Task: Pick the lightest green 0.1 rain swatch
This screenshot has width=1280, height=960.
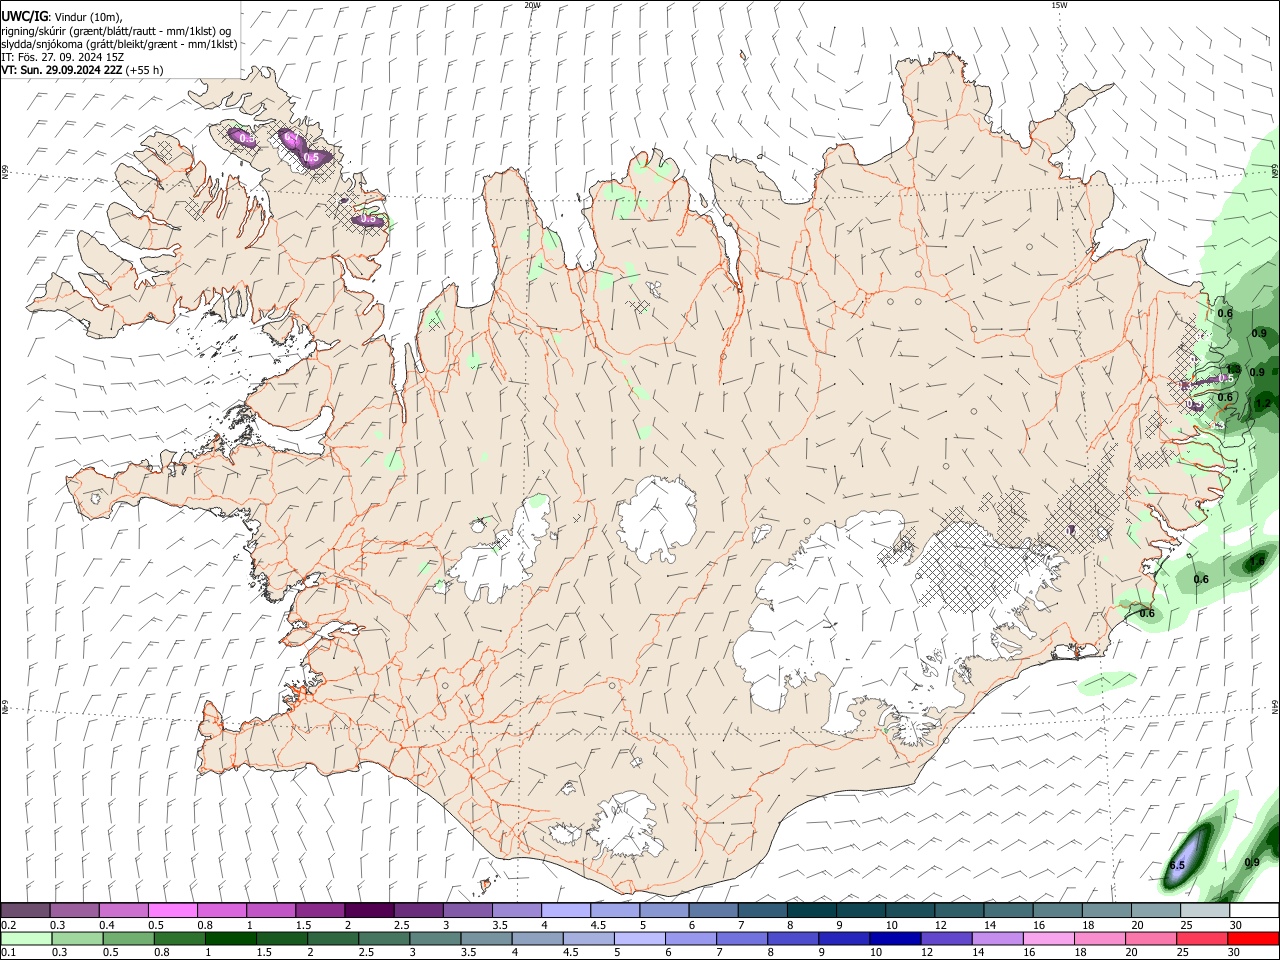Action: coord(25,938)
